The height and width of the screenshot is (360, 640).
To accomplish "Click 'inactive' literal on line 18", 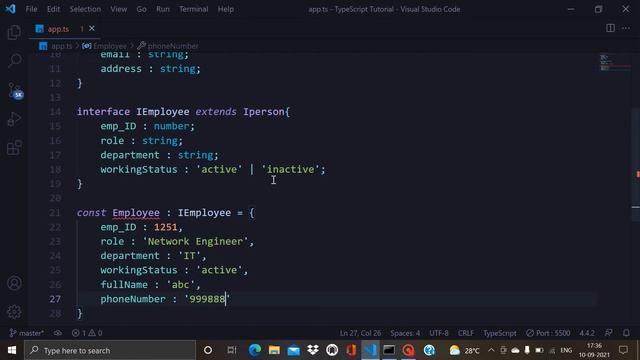I will point(290,169).
